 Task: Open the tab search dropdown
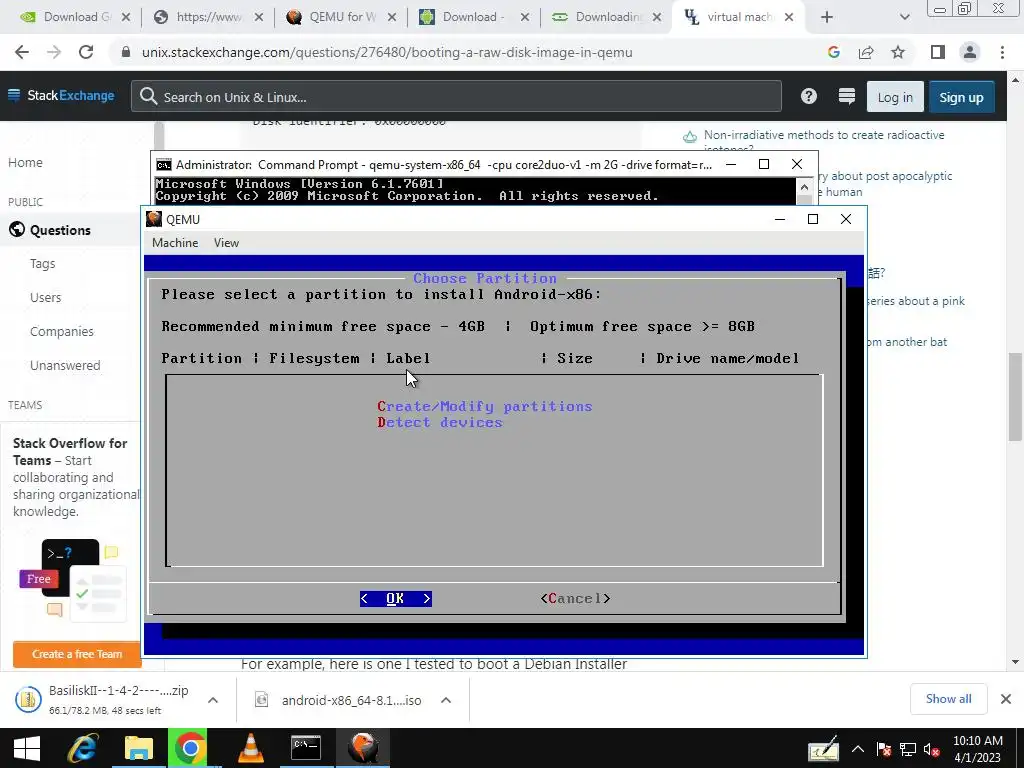click(x=904, y=17)
